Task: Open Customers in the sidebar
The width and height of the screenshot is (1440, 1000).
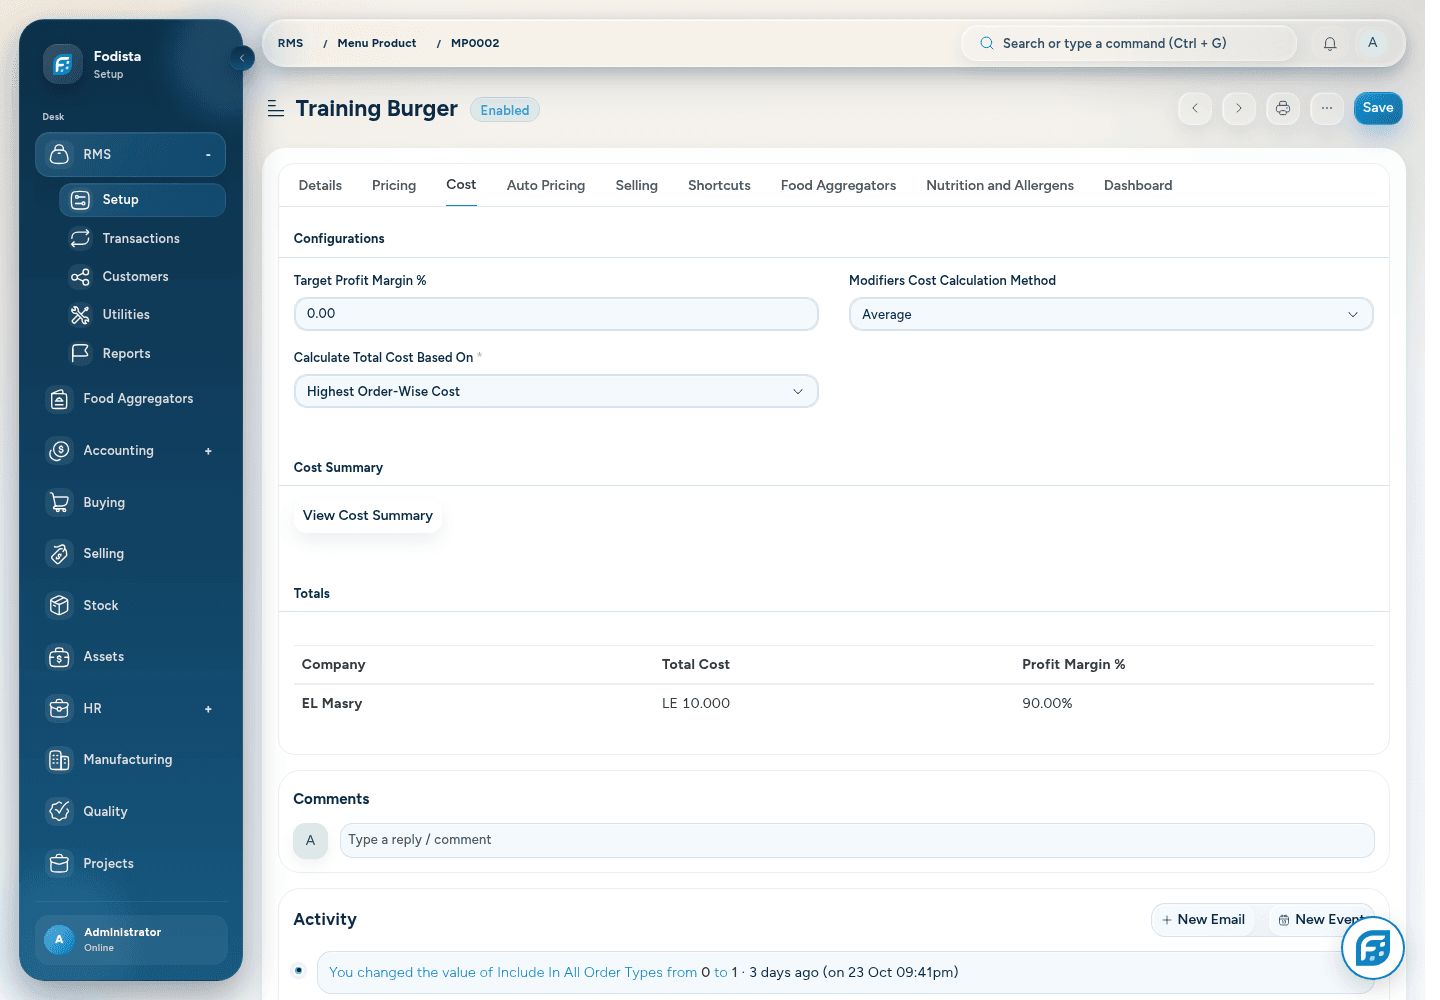Action: [x=142, y=276]
